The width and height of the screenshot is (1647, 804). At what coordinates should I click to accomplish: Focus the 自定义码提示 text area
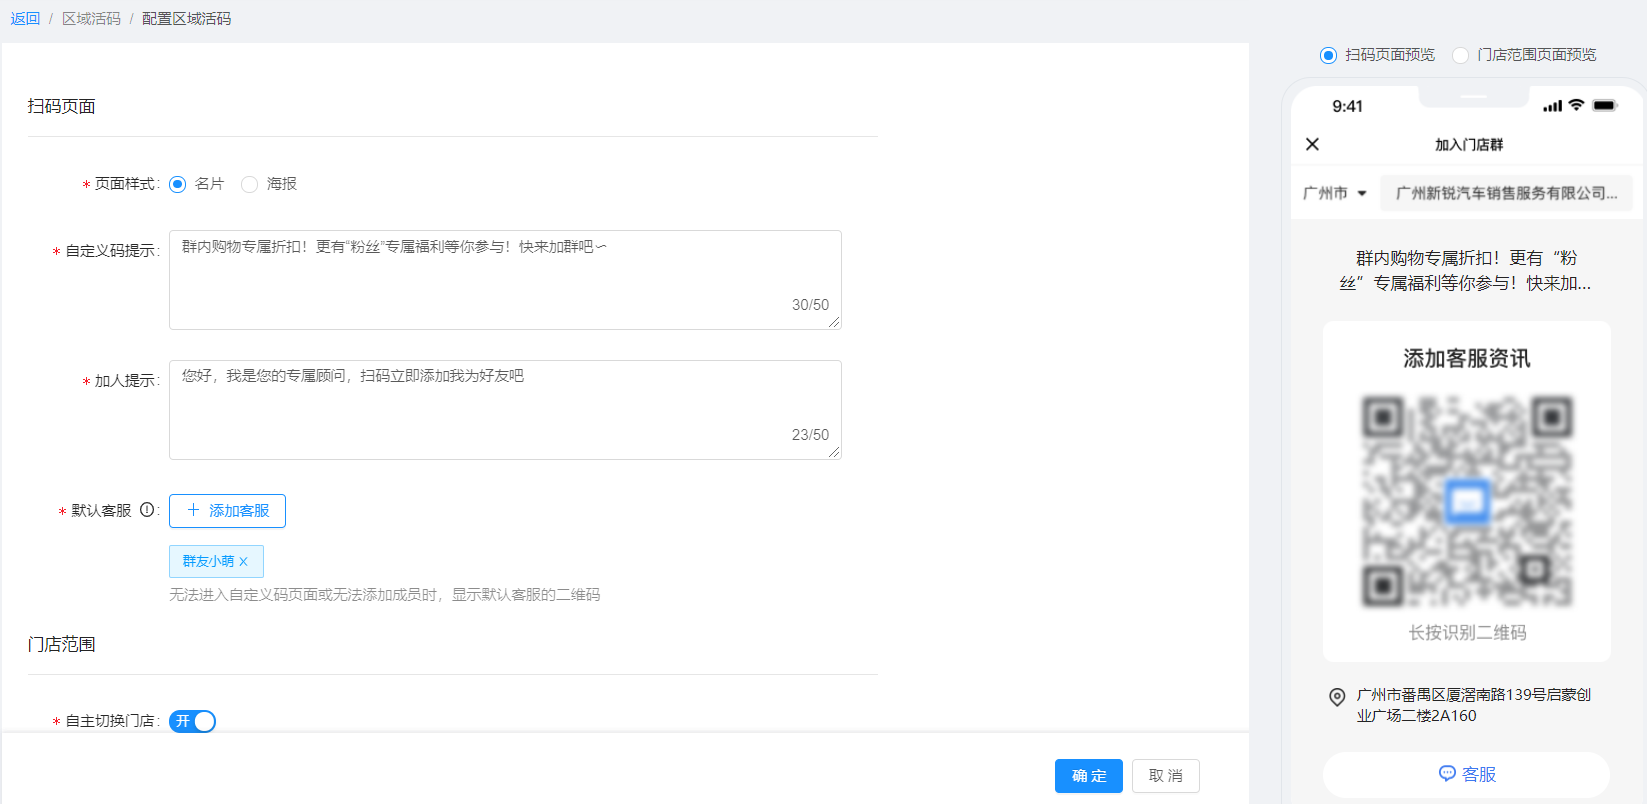(x=505, y=280)
